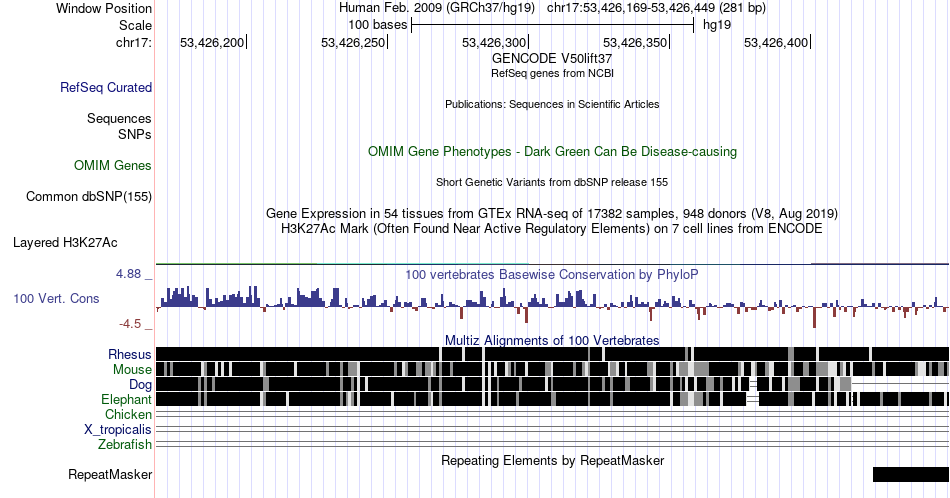Click the 100 vertebrates Basewise Conservation title
Viewport: 950px width, 498px height.
[552, 274]
